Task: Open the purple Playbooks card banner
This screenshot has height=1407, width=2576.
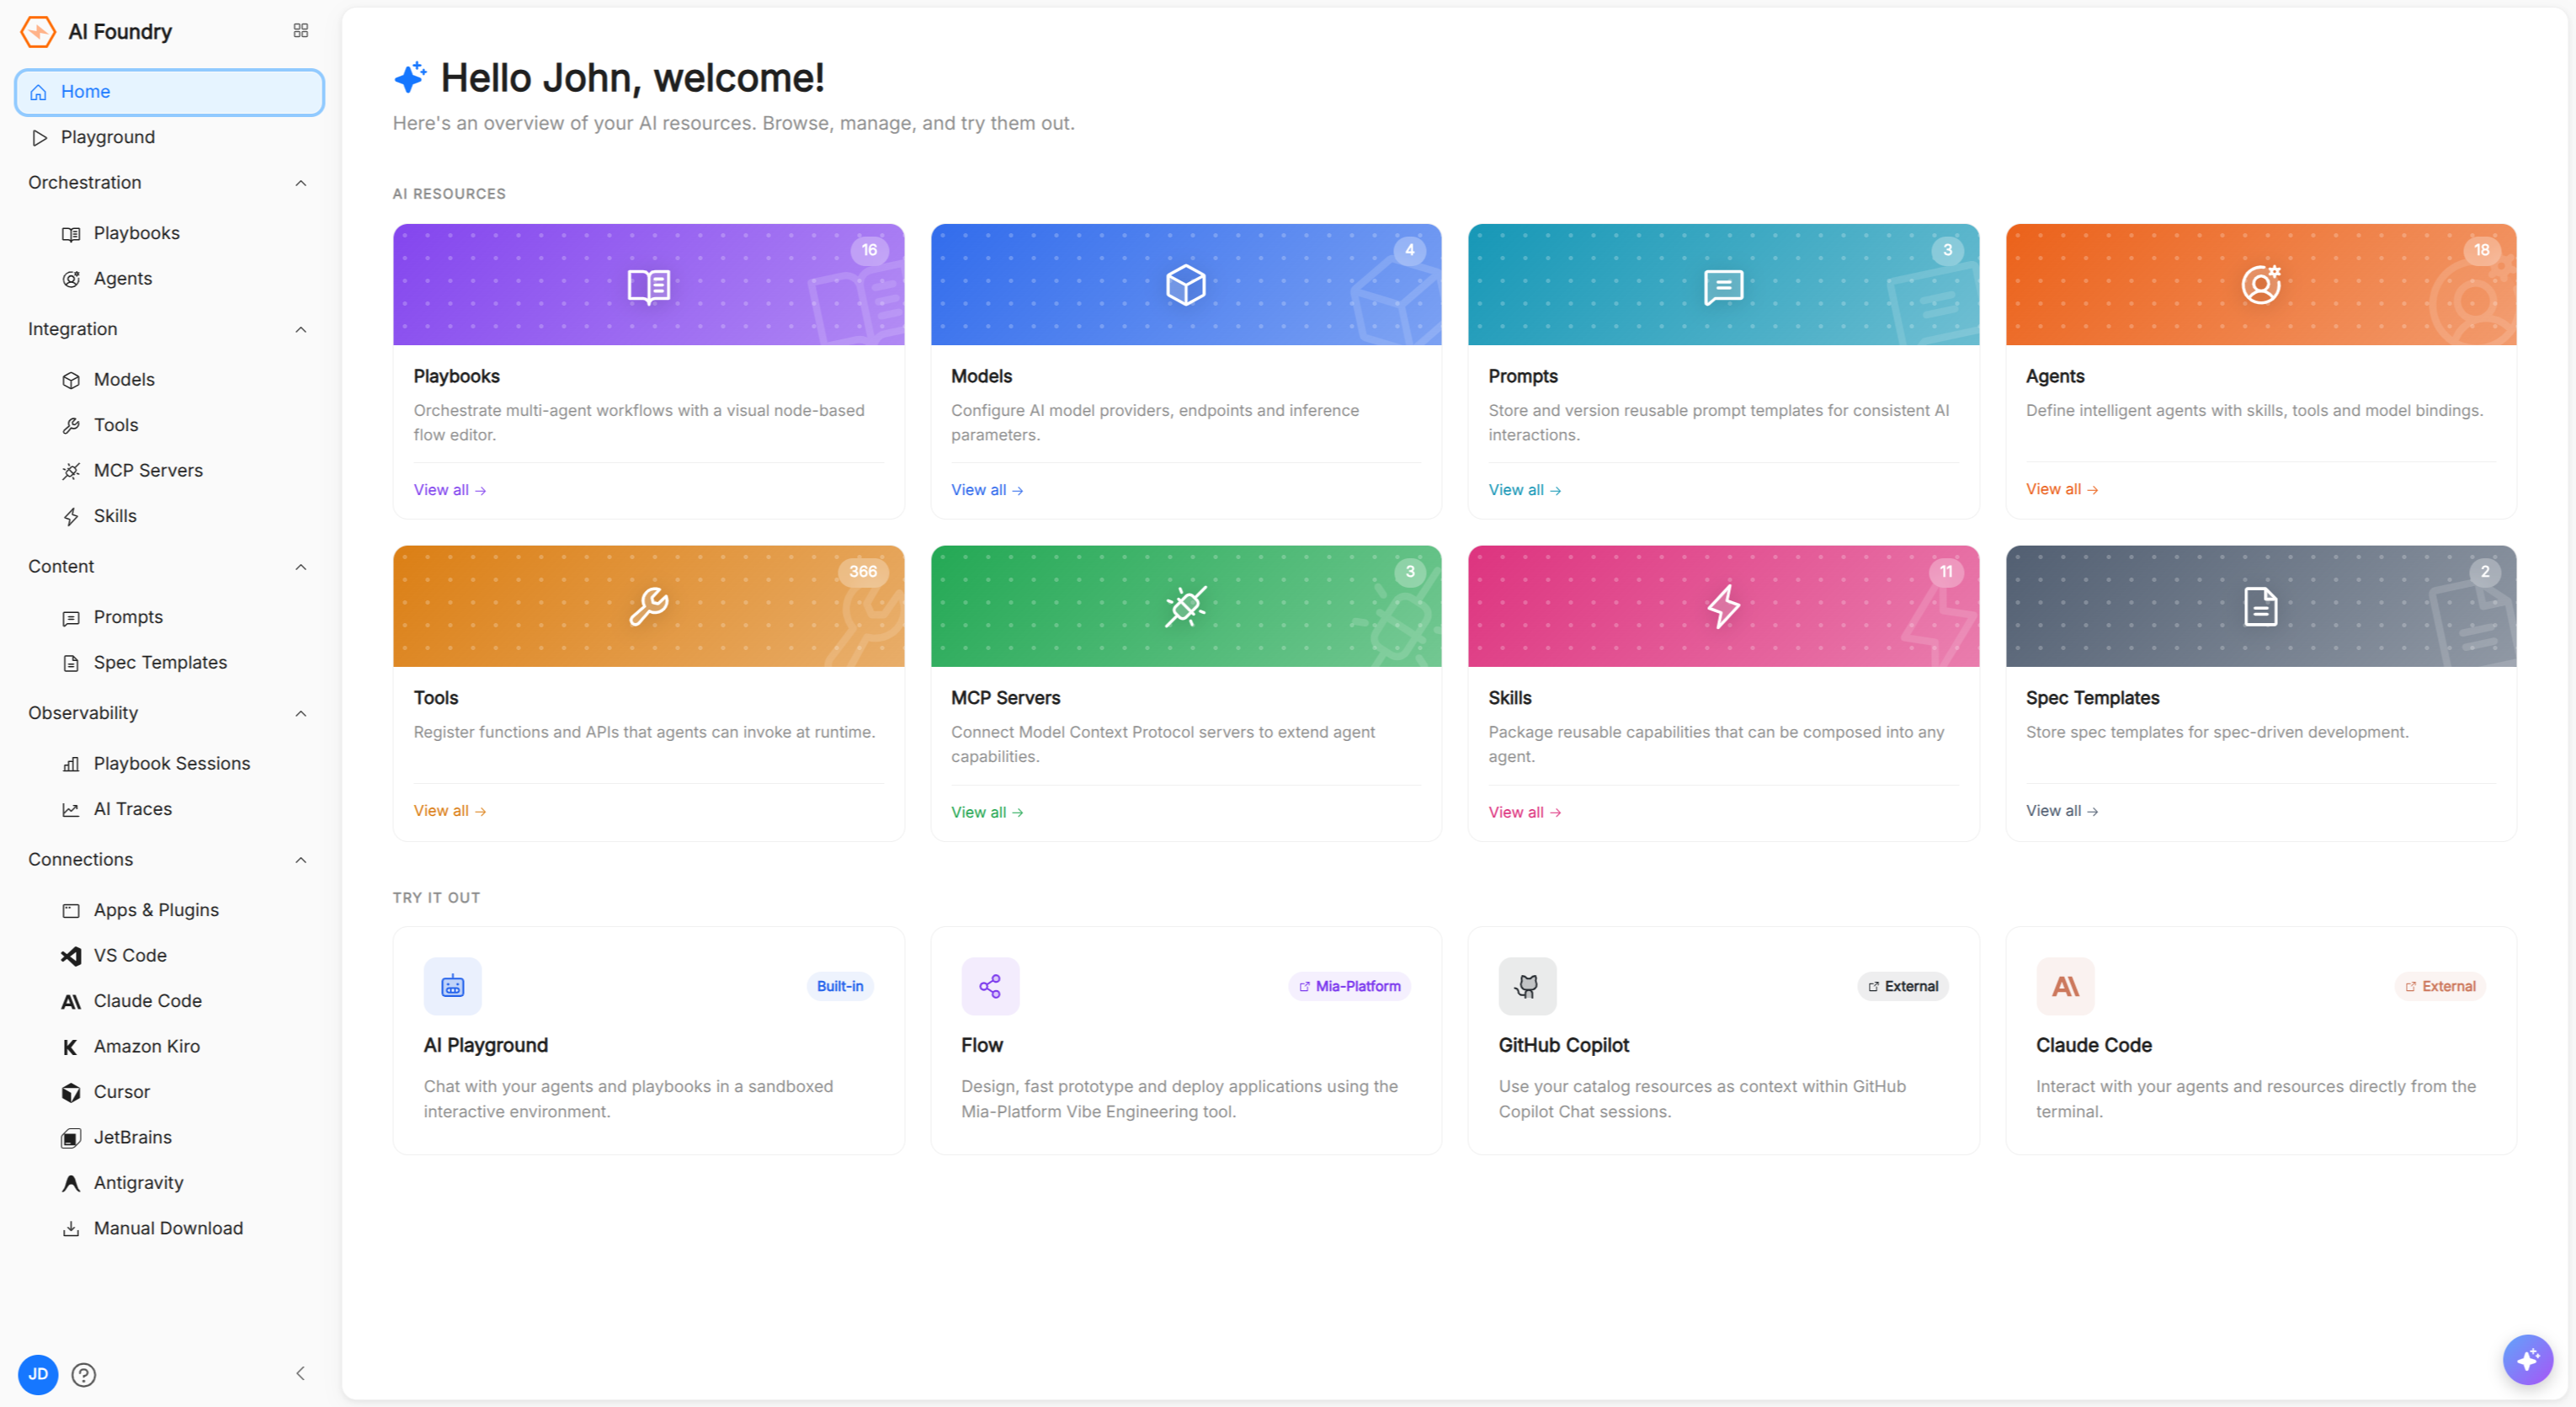Action: pos(648,285)
